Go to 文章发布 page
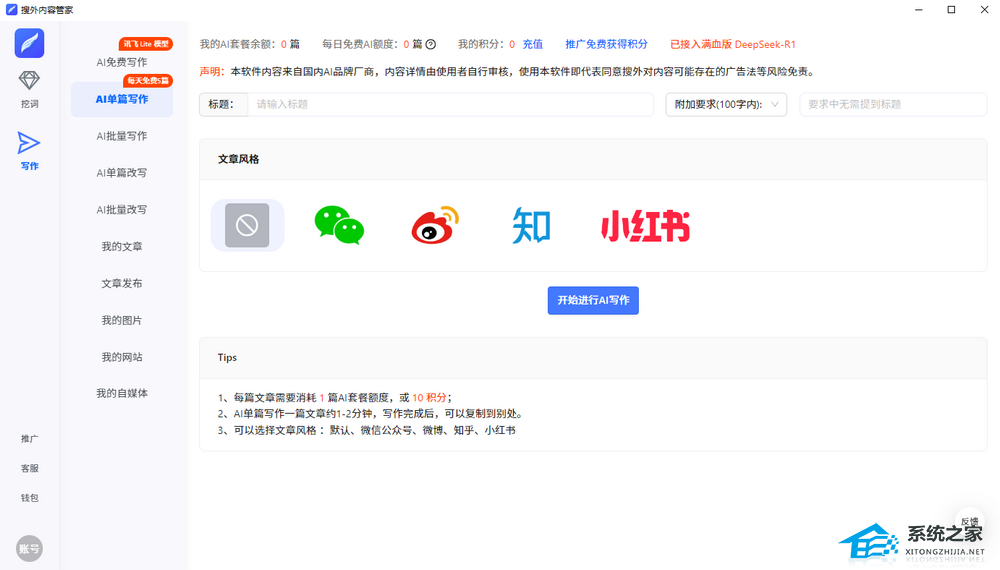Screen dimensions: 1000x570 pyautogui.click(x=122, y=284)
